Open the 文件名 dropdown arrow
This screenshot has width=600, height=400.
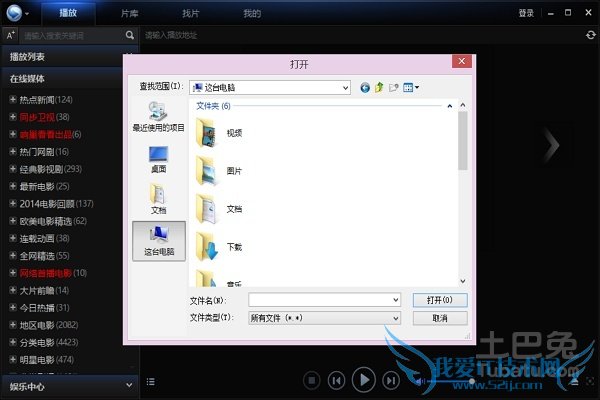(x=396, y=300)
